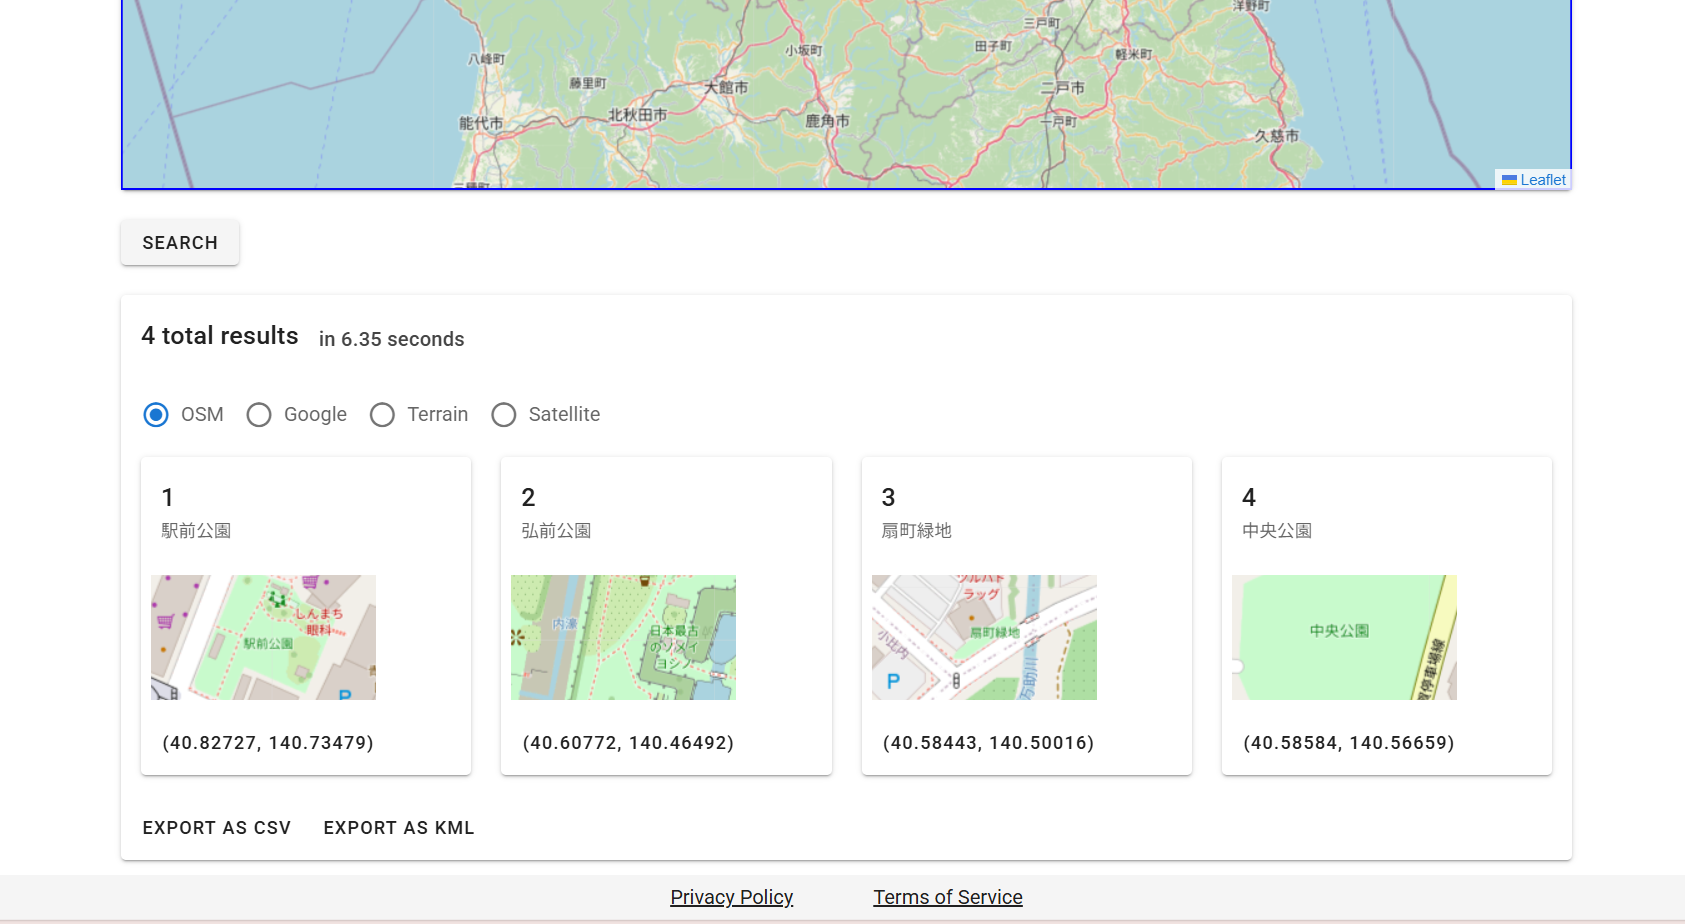Click the Ukraine flag icon beside Leaflet
The image size is (1685, 924).
point(1509,180)
